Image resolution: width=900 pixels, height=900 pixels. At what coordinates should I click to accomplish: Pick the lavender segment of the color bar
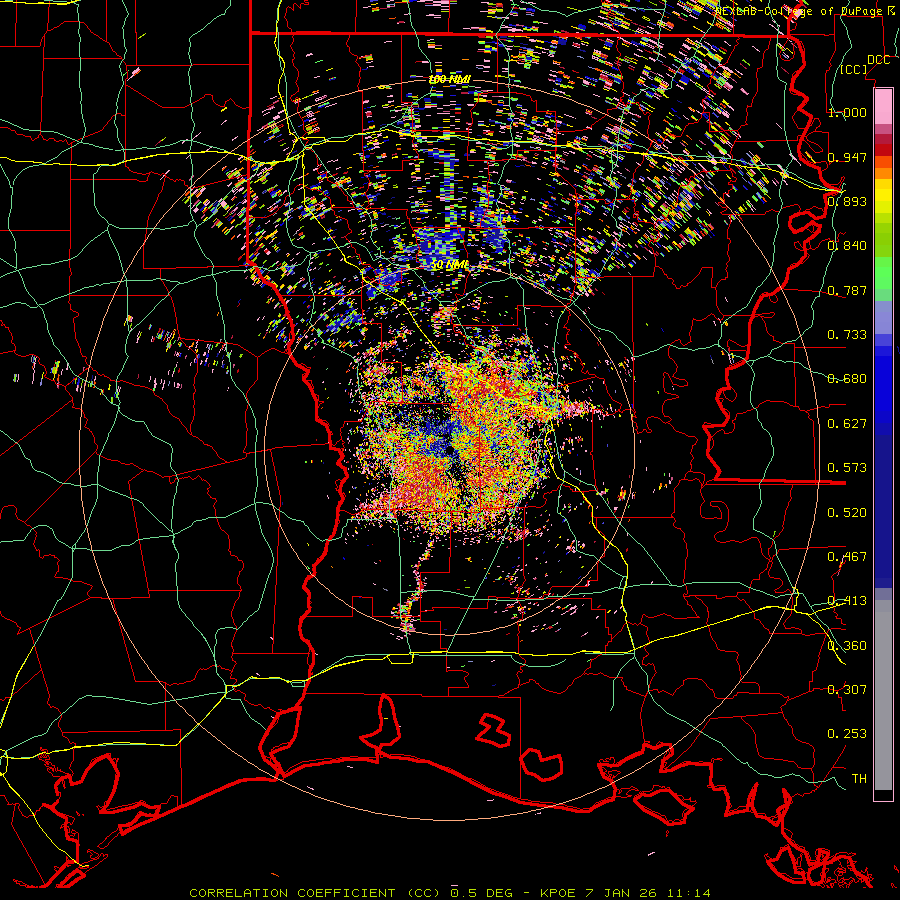click(x=883, y=317)
